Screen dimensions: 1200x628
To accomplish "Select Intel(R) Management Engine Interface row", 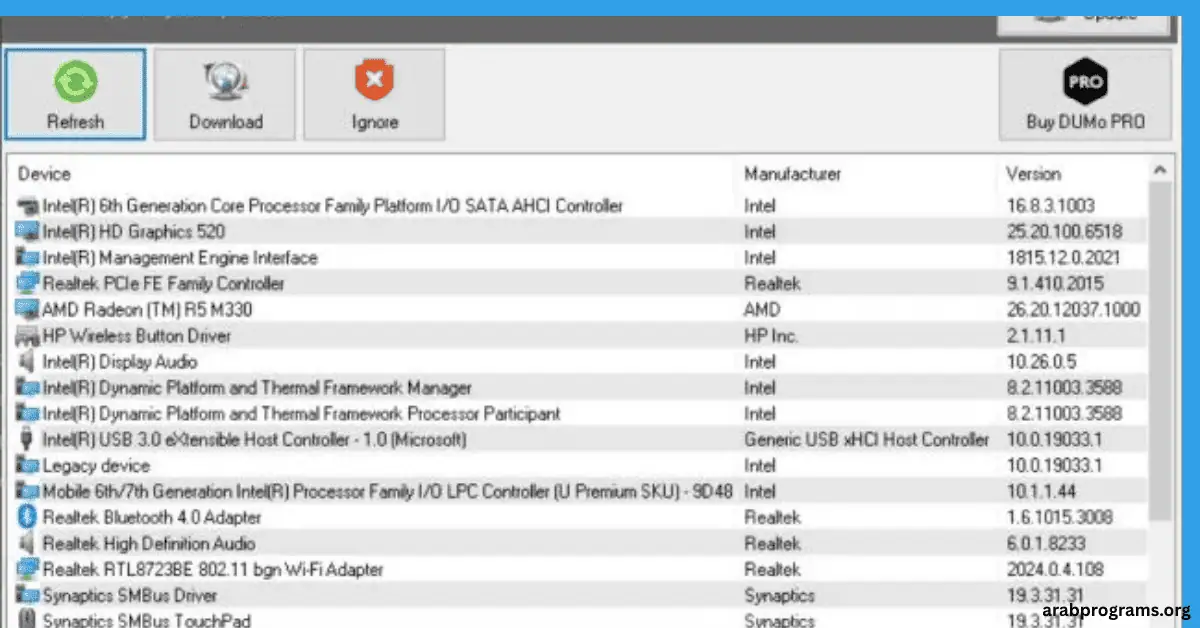I will tap(578, 258).
